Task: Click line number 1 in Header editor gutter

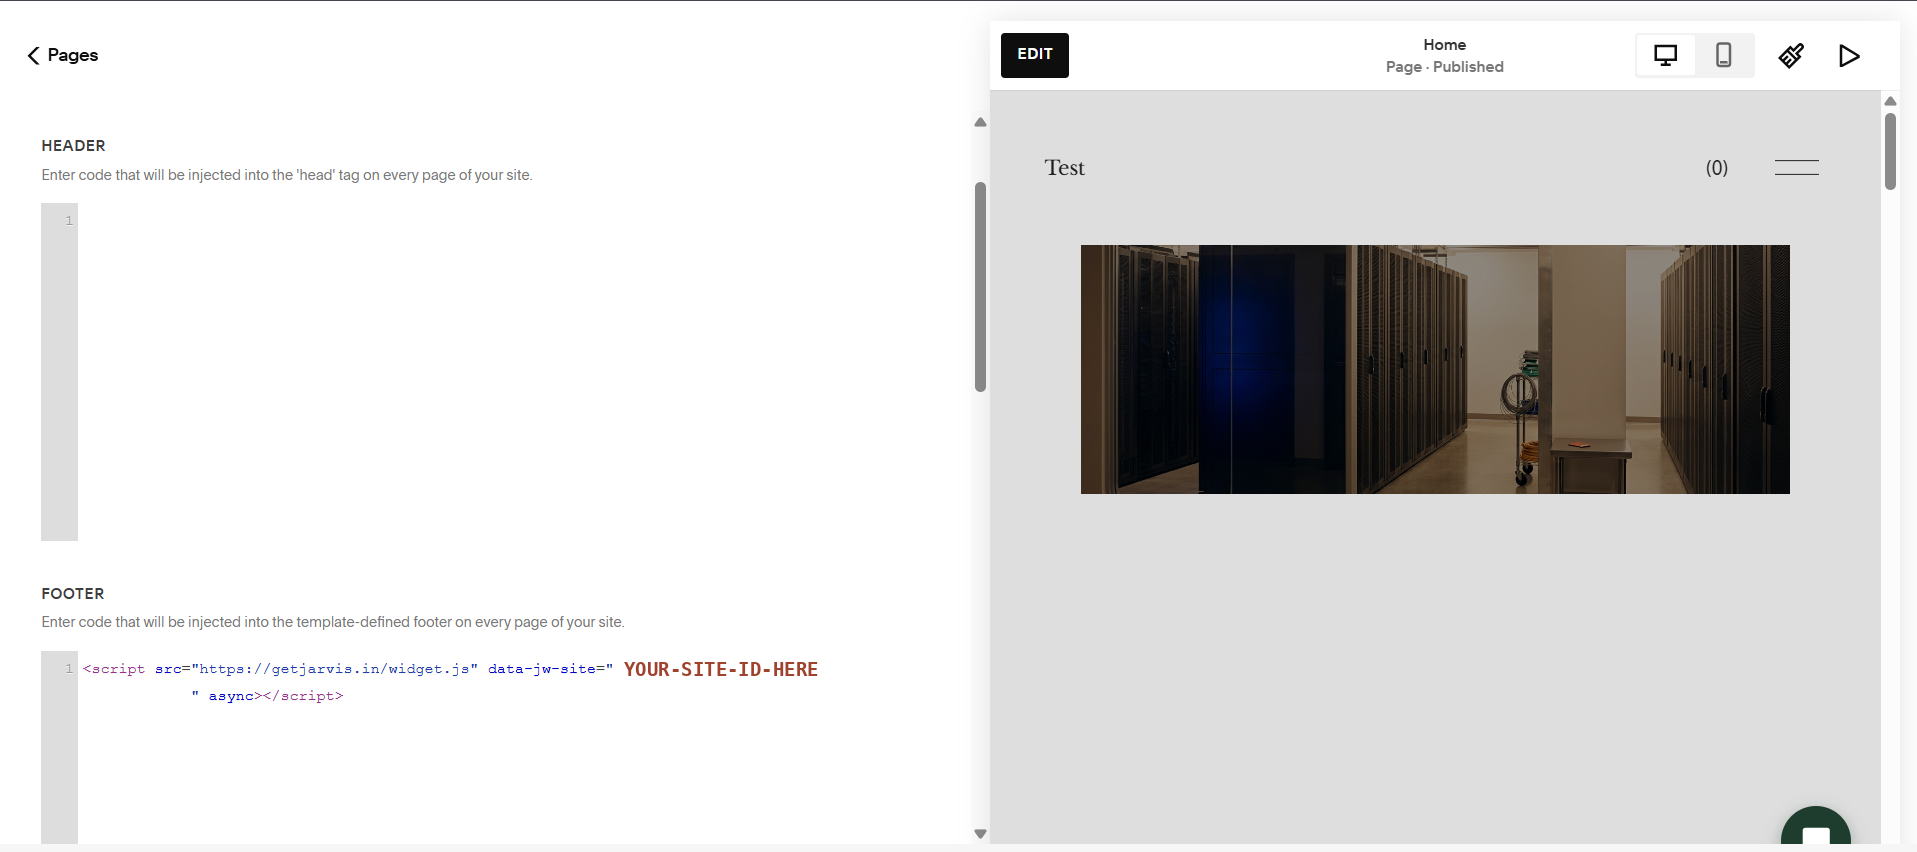Action: point(69,220)
